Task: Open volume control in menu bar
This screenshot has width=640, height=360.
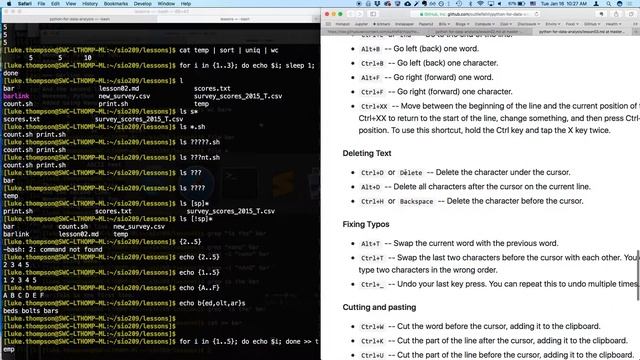Action: (499, 4)
